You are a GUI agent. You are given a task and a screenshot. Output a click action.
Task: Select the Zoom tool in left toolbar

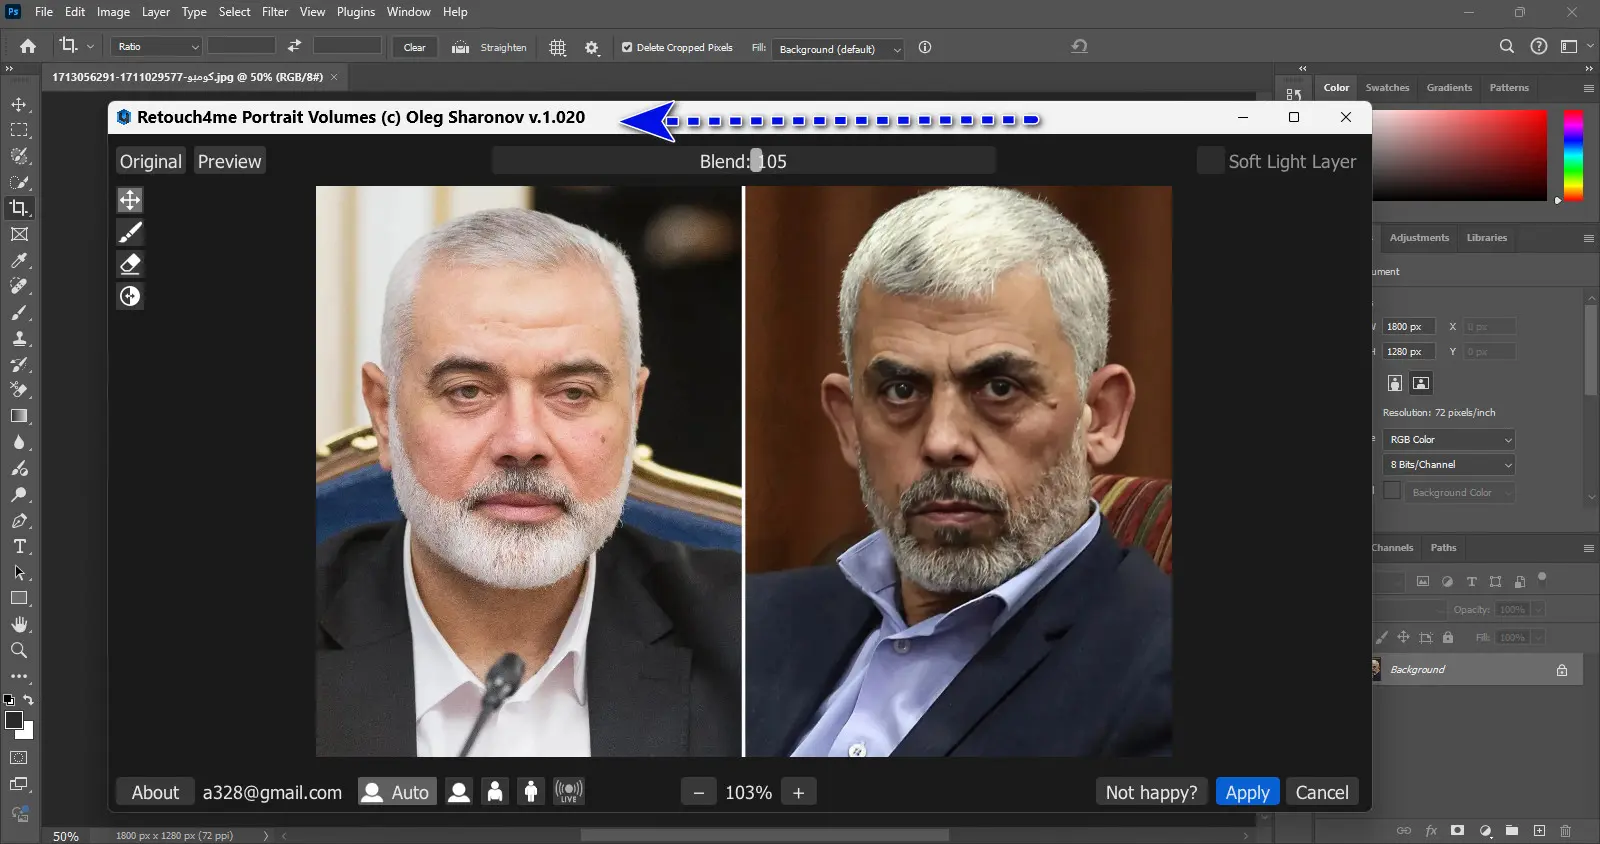(x=19, y=650)
